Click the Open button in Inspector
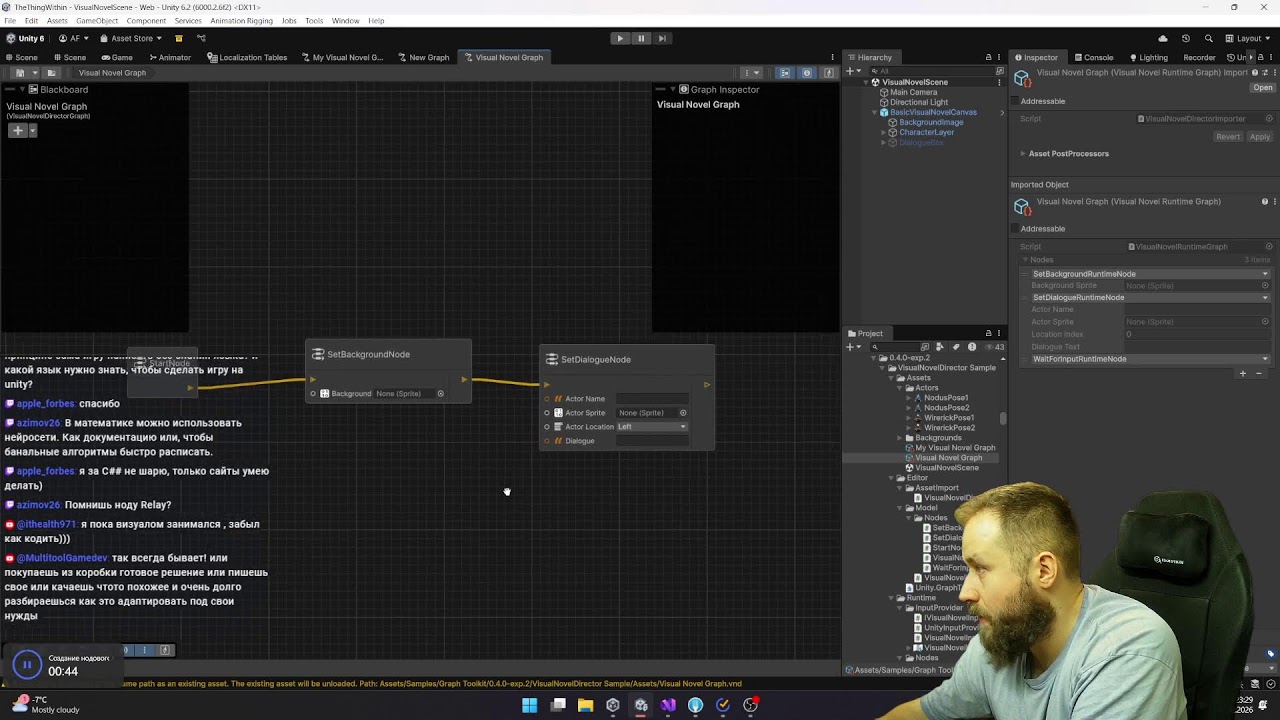Viewport: 1280px width, 720px height. (x=1263, y=87)
